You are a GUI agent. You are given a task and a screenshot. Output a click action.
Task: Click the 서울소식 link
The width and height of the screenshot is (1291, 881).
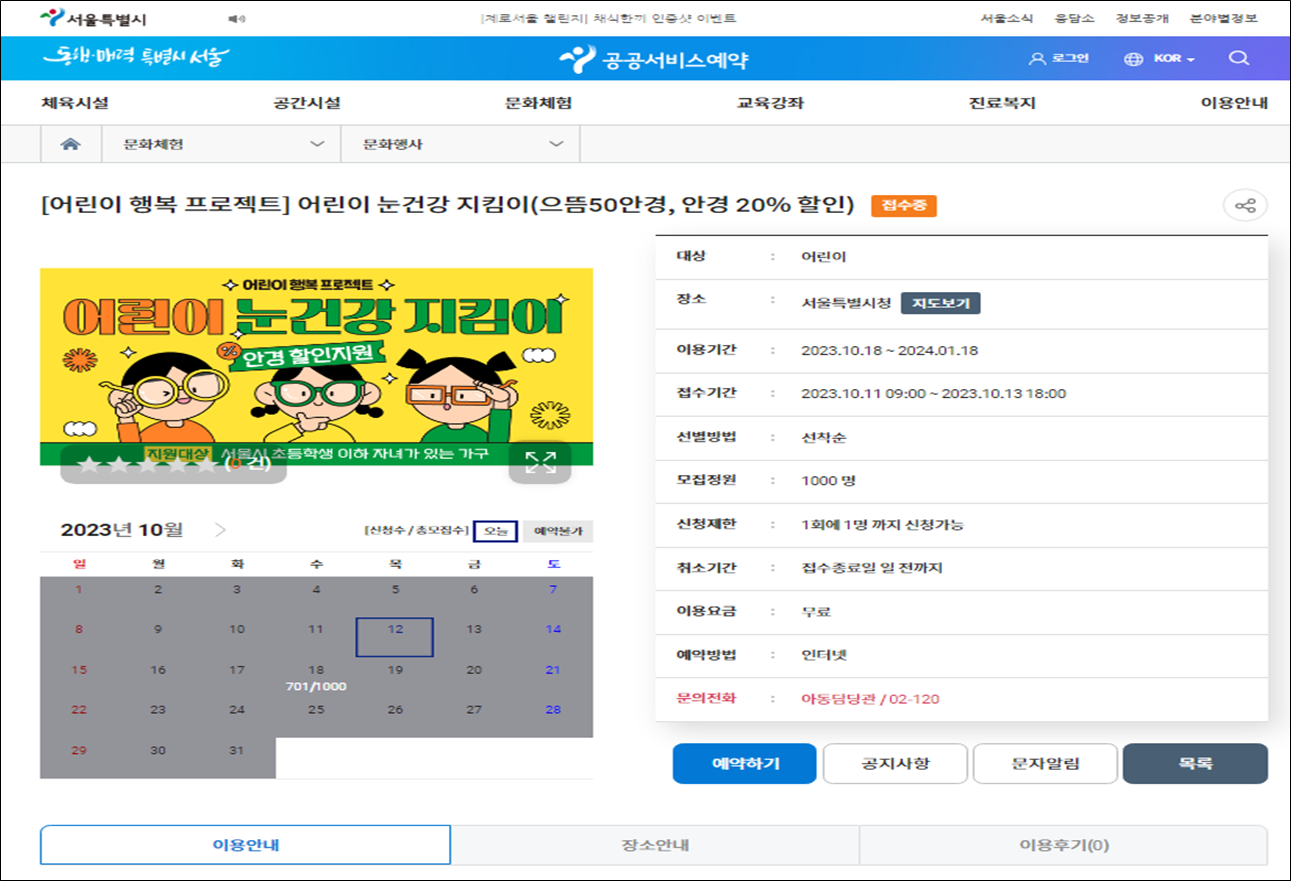click(1007, 19)
